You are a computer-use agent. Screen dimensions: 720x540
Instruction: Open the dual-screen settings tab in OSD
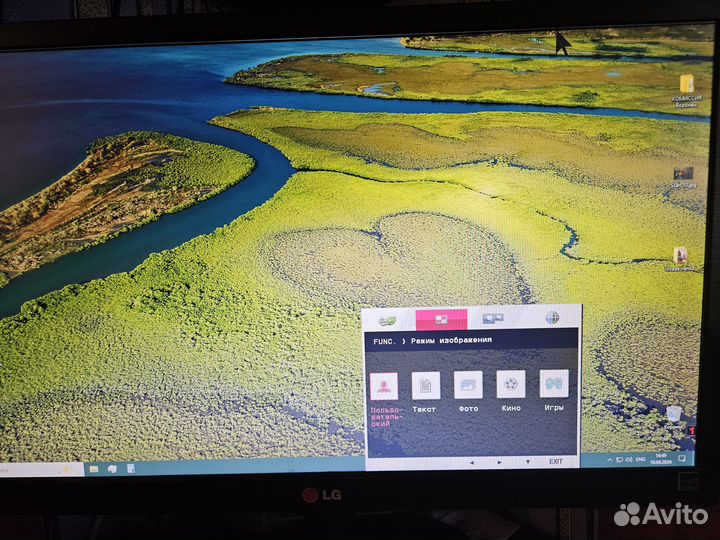[494, 319]
